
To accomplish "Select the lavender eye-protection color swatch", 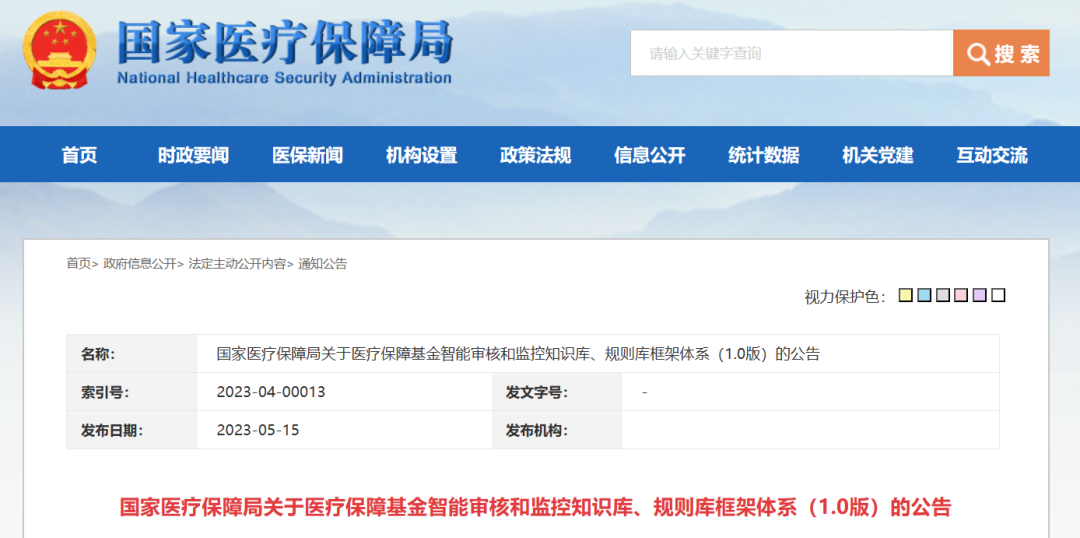I will [980, 296].
